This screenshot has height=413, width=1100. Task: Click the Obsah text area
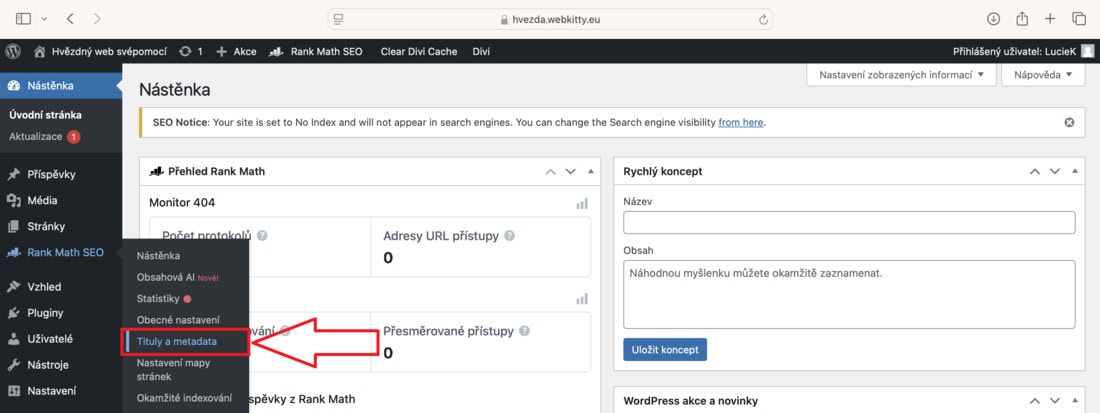pos(849,294)
